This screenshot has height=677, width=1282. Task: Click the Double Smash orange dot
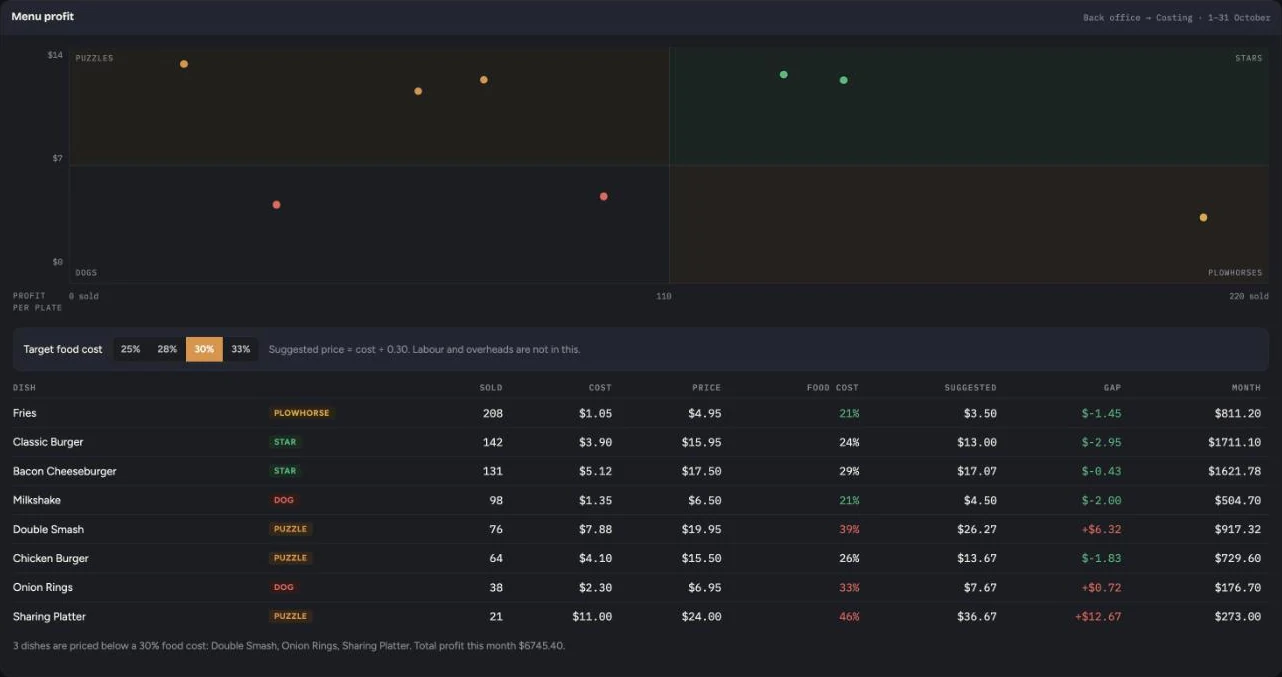click(x=483, y=79)
